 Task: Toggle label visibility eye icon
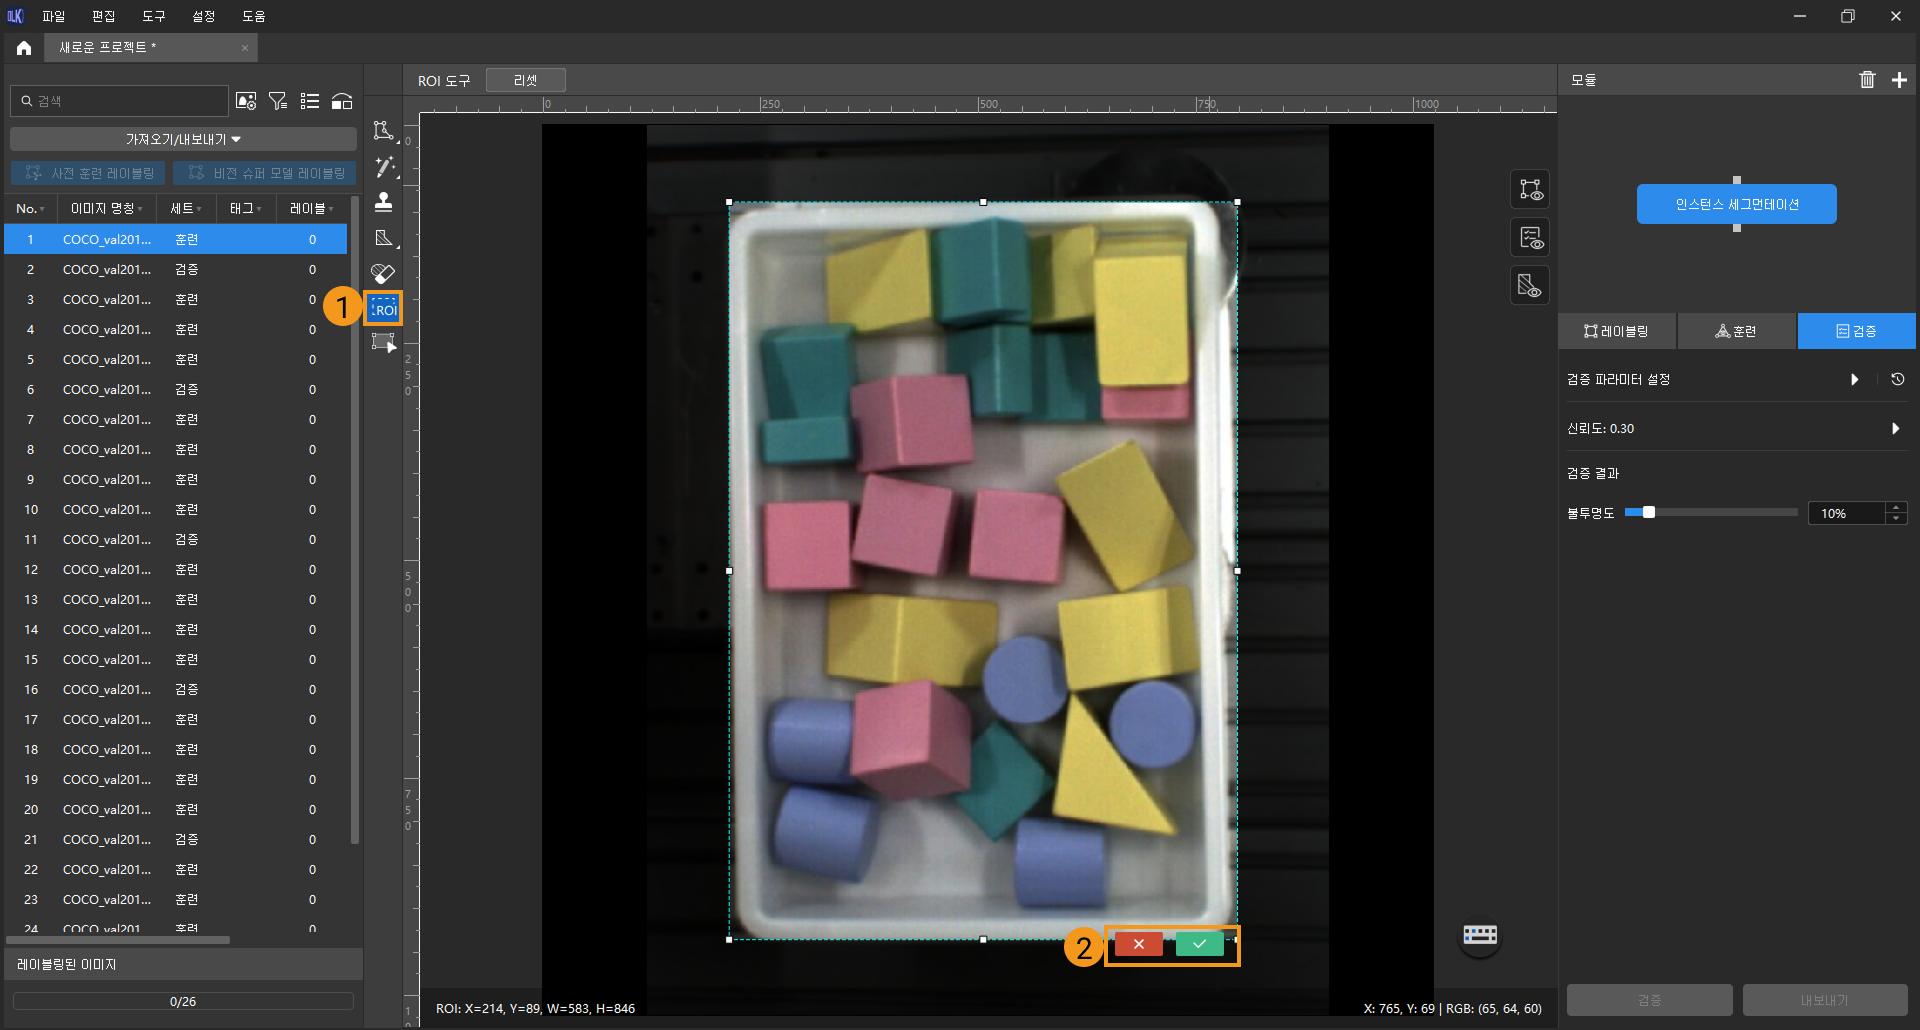point(1530,189)
